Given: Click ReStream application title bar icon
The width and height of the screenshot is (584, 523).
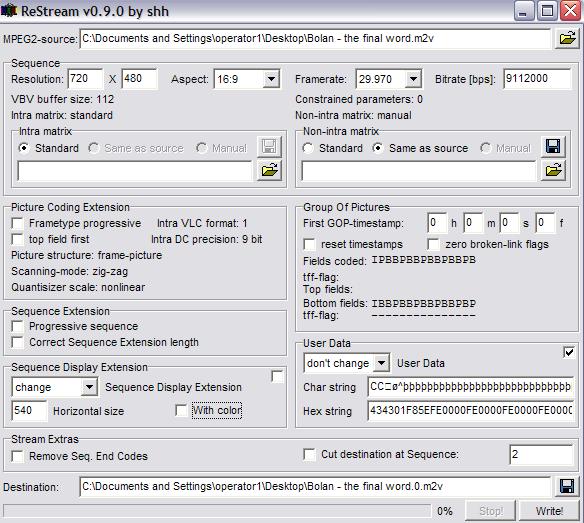Looking at the screenshot, I should 9,11.
